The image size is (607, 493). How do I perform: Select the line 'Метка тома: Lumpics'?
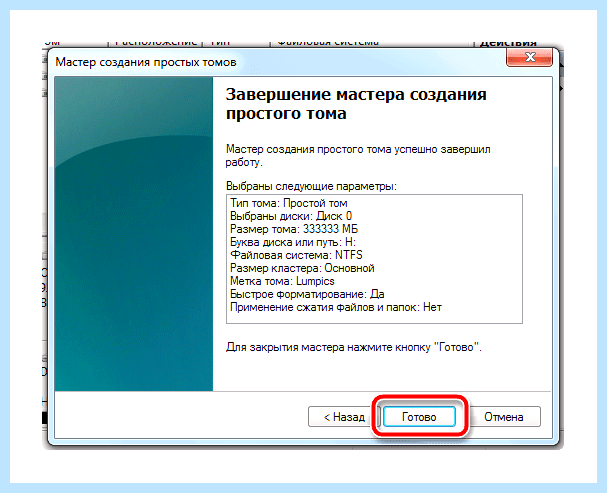coord(282,281)
